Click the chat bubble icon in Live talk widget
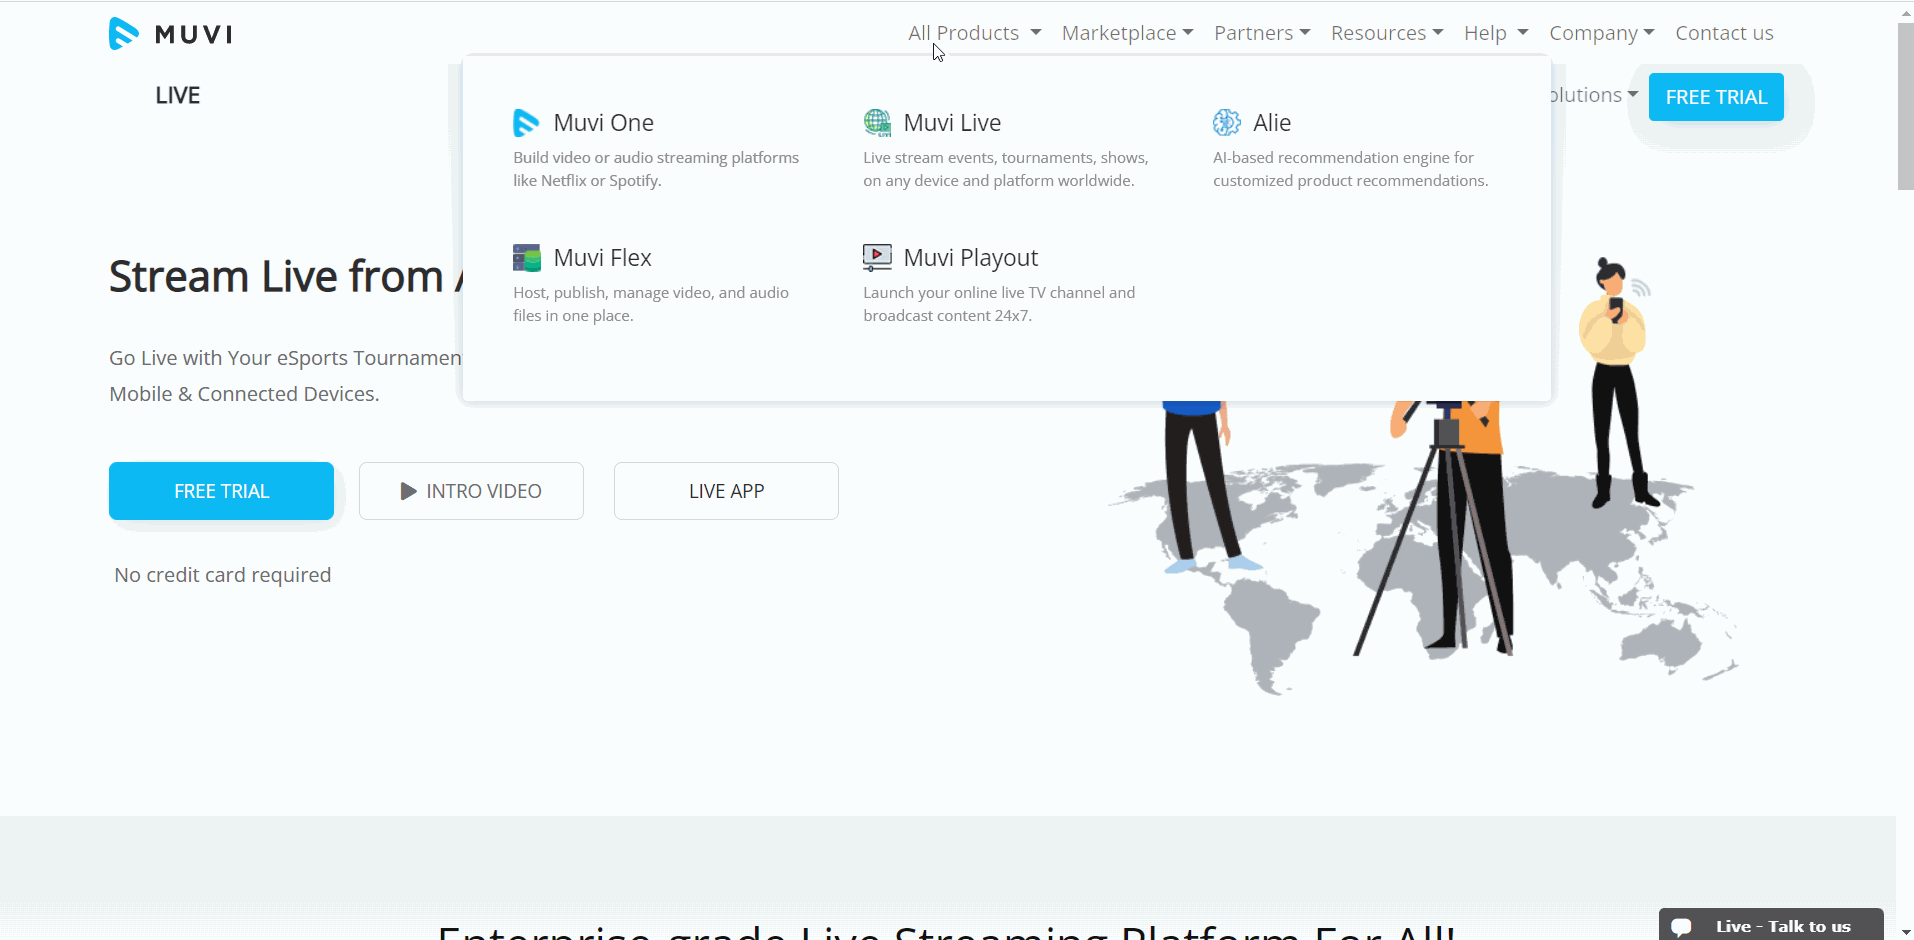Viewport: 1914px width, 940px height. pyautogui.click(x=1682, y=927)
